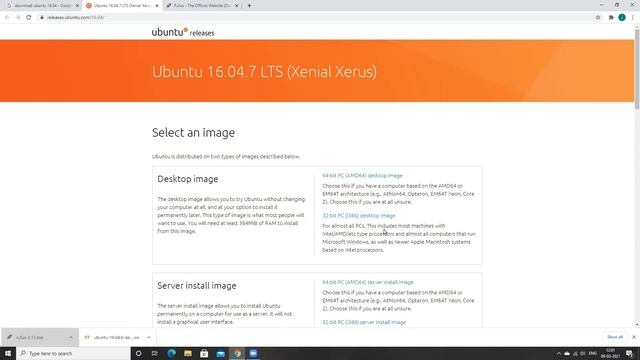Viewport: 640px width, 360px height.
Task: Click the Desktop image heading
Action: pyautogui.click(x=188, y=179)
